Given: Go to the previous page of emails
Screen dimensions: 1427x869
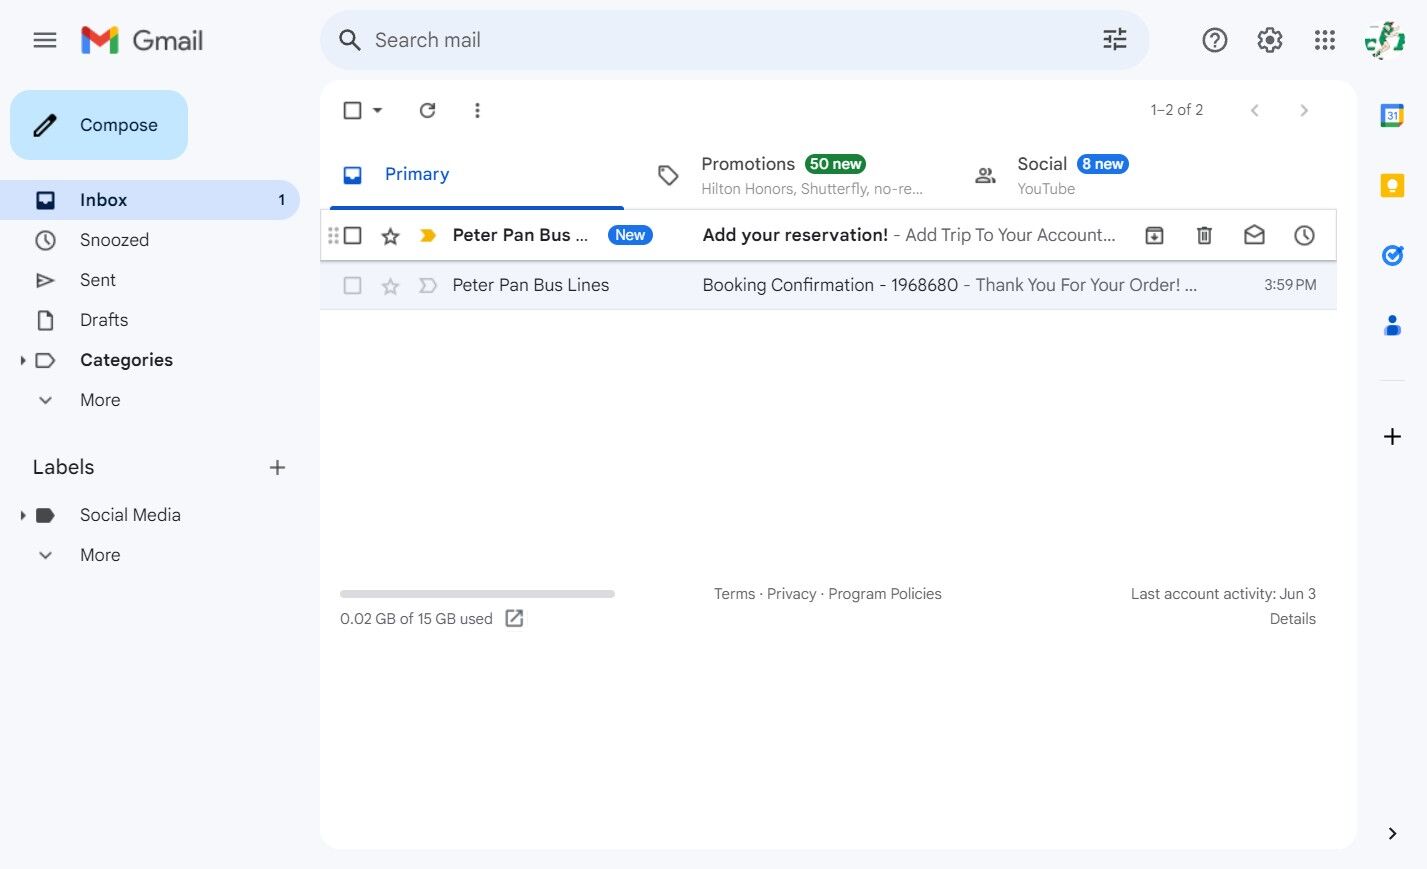Looking at the screenshot, I should point(1254,110).
